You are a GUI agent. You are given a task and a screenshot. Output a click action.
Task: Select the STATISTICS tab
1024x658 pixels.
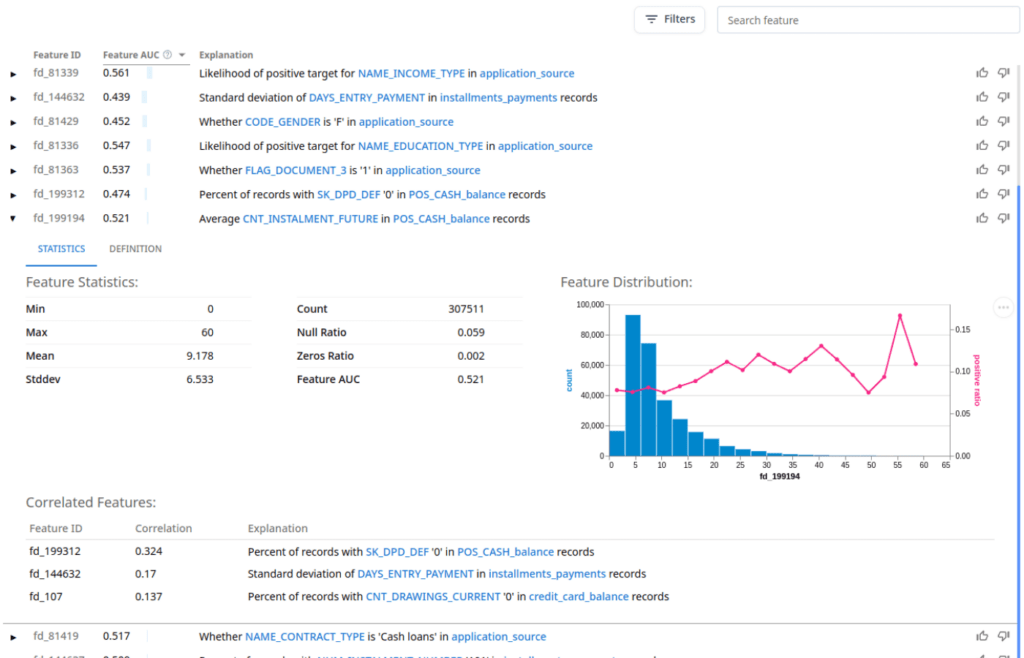click(x=61, y=248)
